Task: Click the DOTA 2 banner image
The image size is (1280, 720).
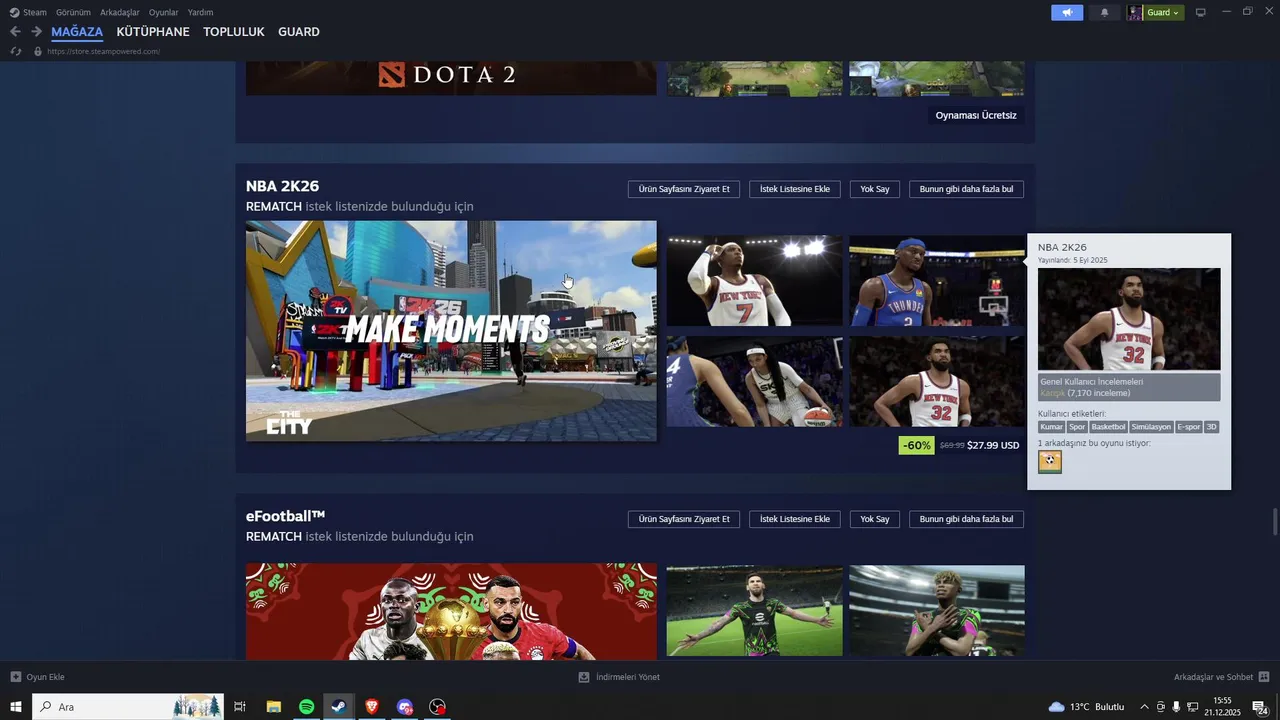Action: coord(451,78)
